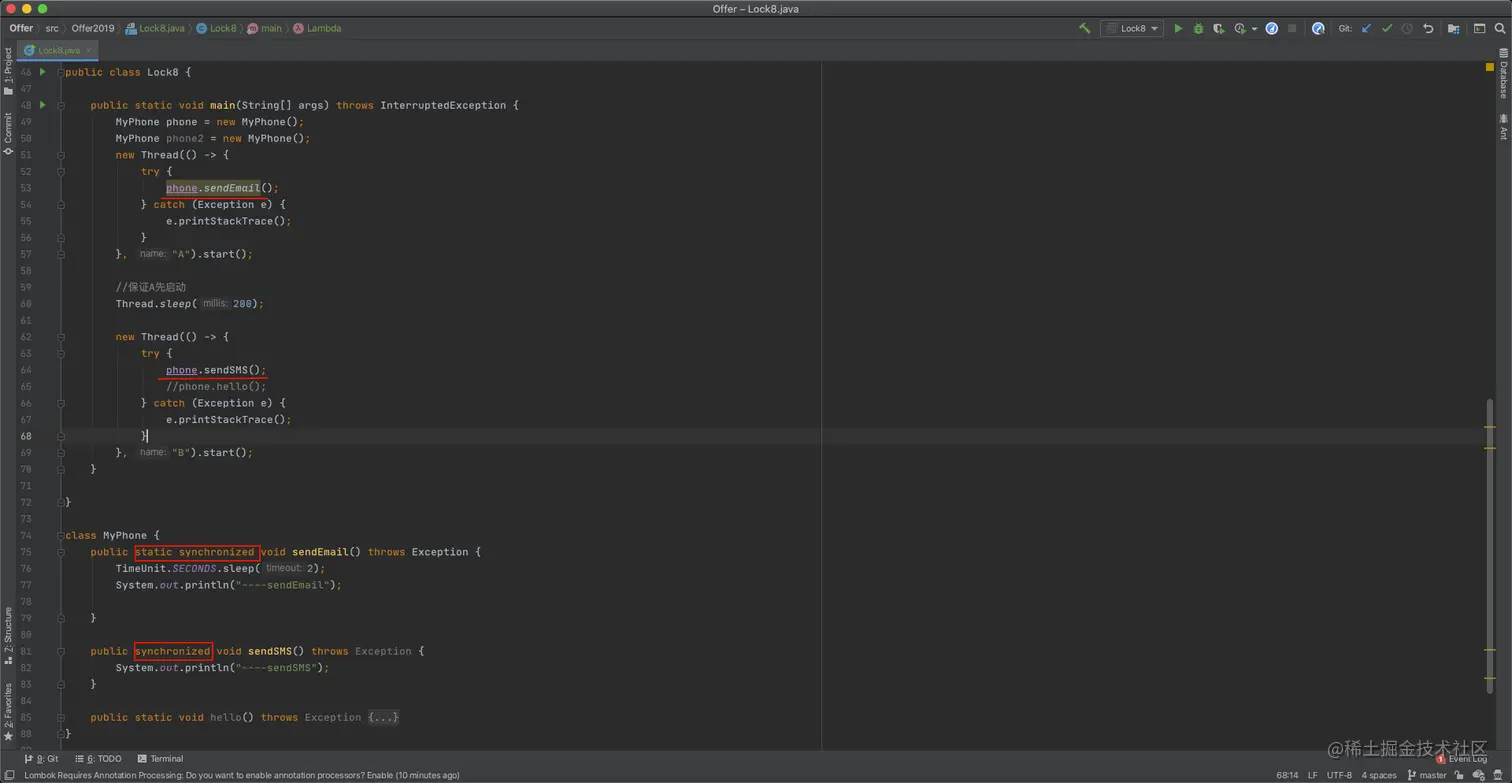Click the 68:14 caret position in status bar
The height and width of the screenshot is (783, 1512).
coord(1287,775)
